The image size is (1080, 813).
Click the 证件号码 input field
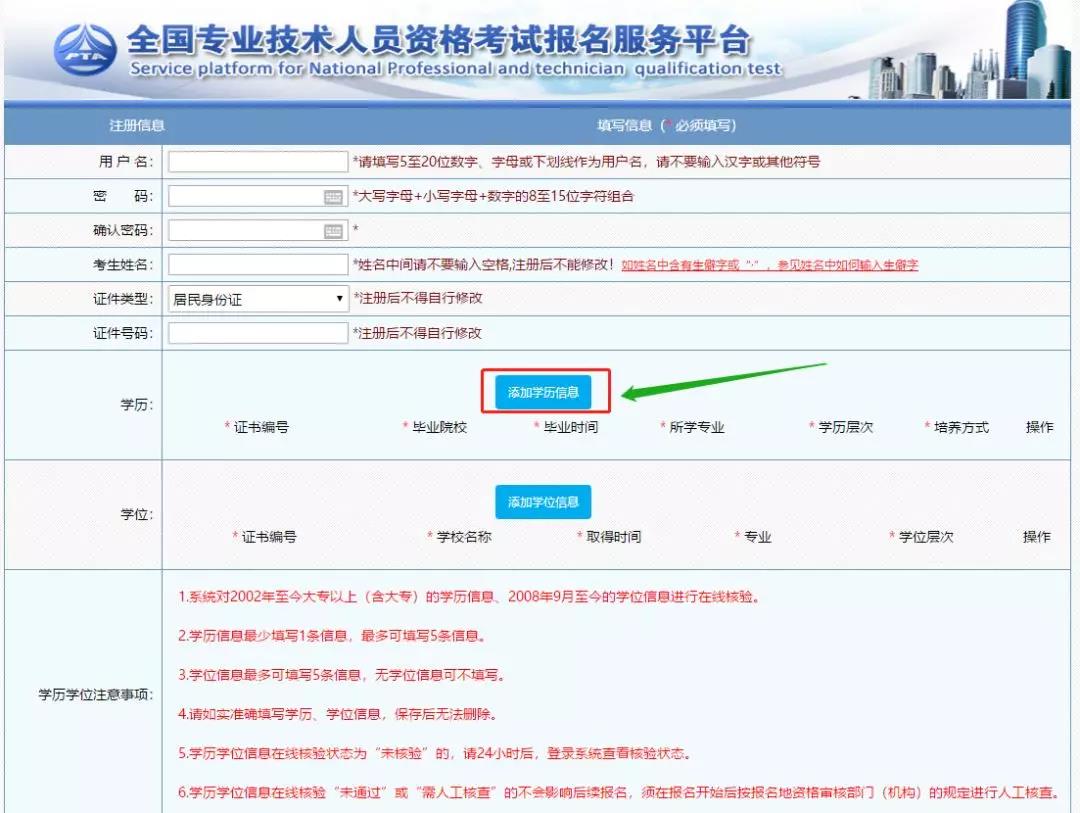pos(255,332)
